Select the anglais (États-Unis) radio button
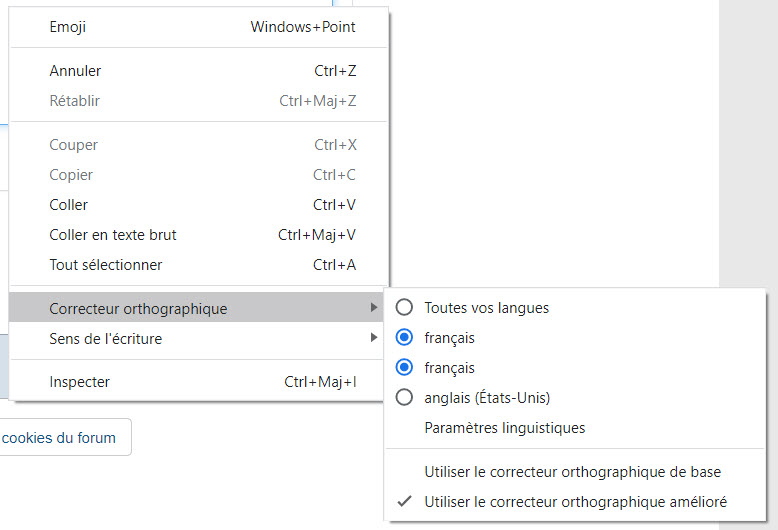This screenshot has width=778, height=530. tap(405, 398)
